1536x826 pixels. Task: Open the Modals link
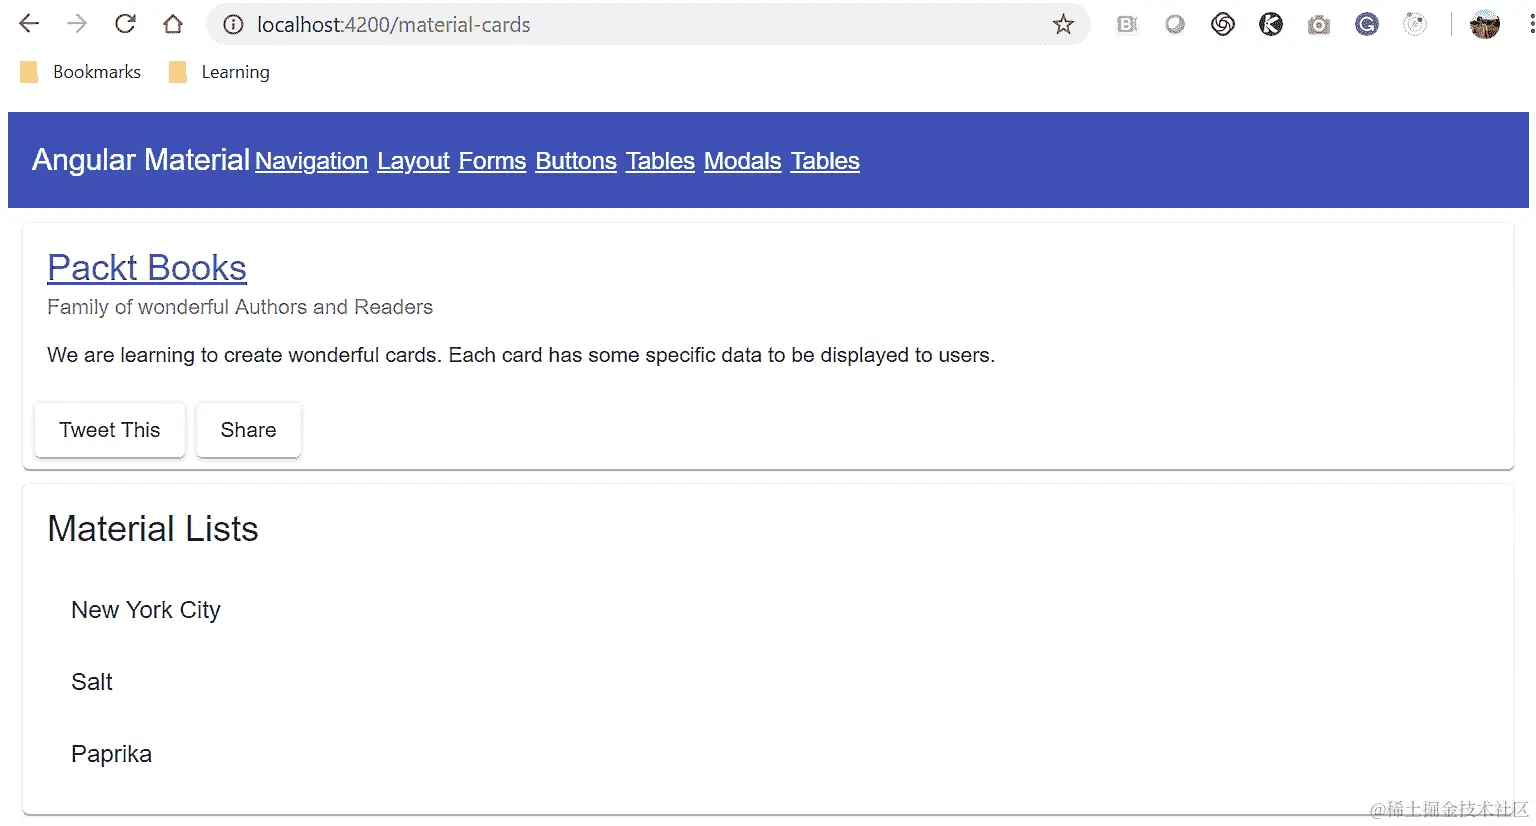coord(742,161)
